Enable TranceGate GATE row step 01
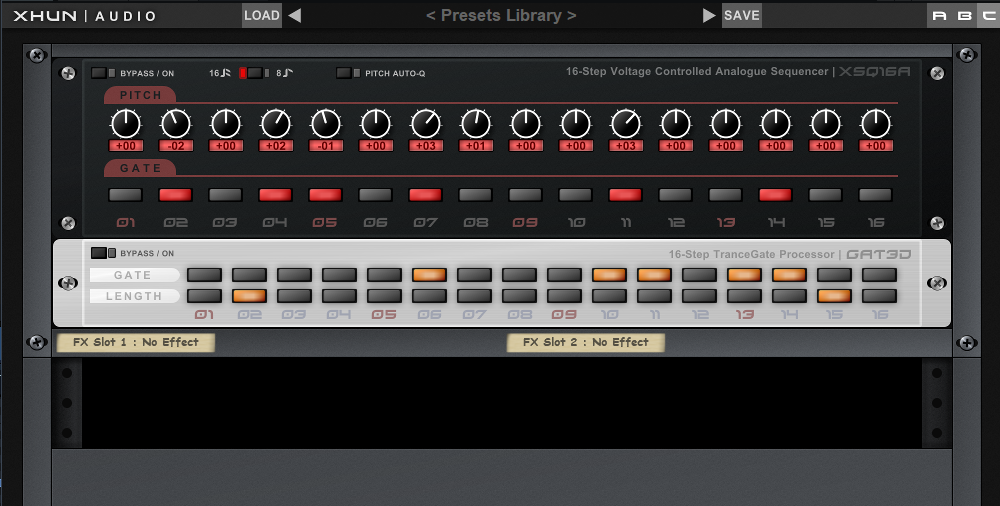 pos(204,275)
